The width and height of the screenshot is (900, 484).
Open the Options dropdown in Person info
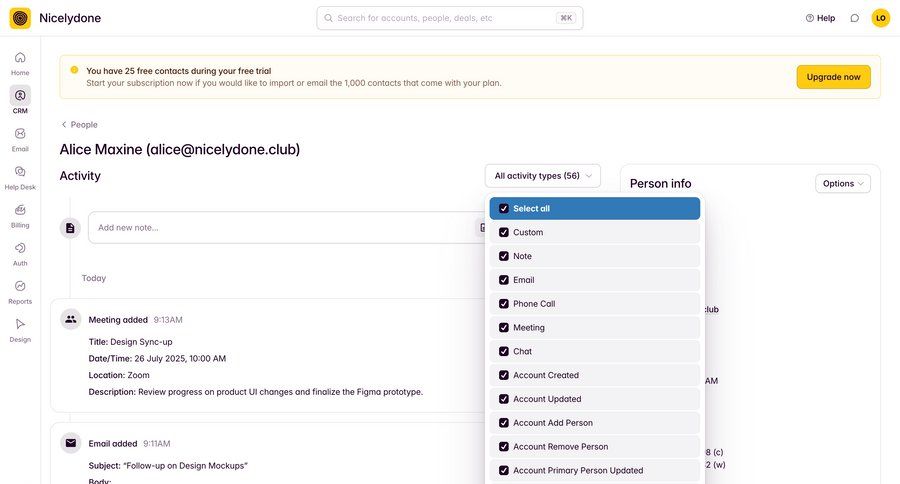pyautogui.click(x=843, y=184)
